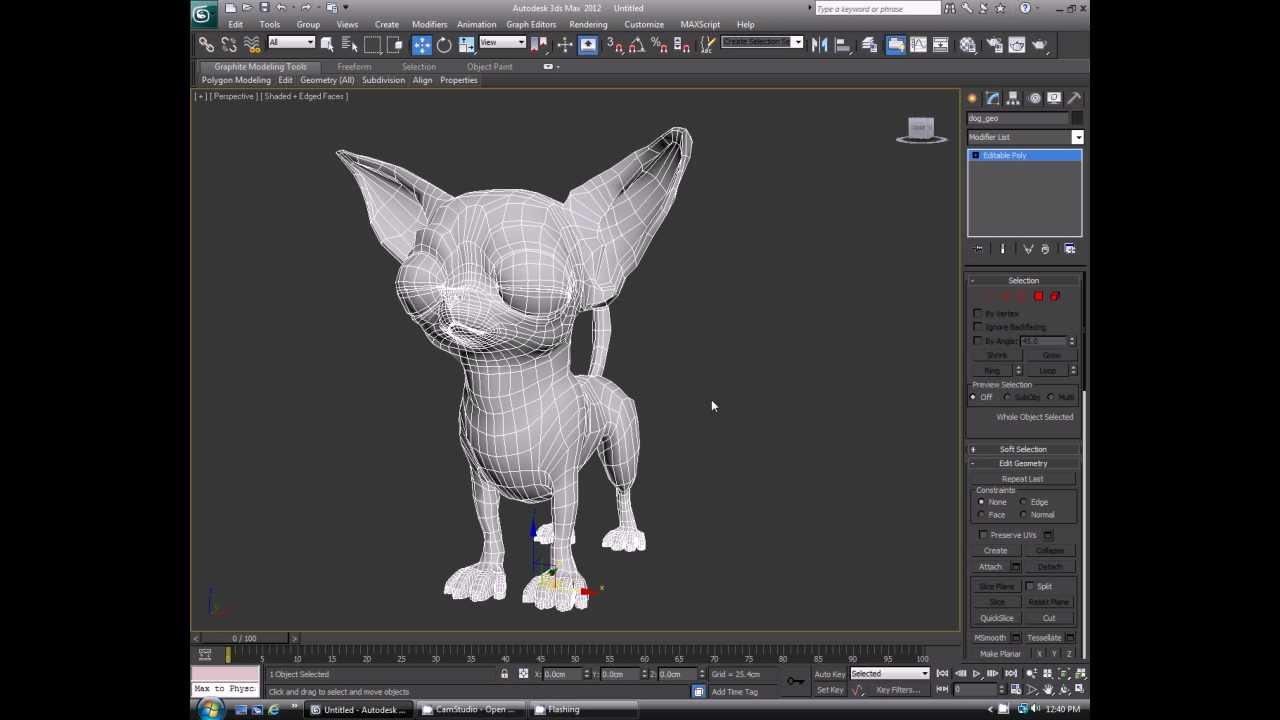Toggle the Percent Snap icon
The image size is (1280, 720).
pyautogui.click(x=659, y=44)
